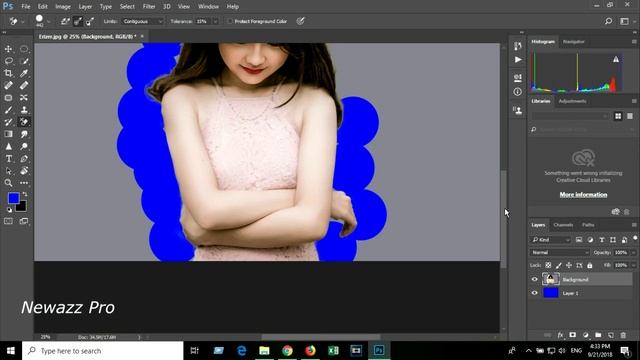The height and width of the screenshot is (360, 640).
Task: Select the Elliptical Marquee tool
Action: coord(24,49)
